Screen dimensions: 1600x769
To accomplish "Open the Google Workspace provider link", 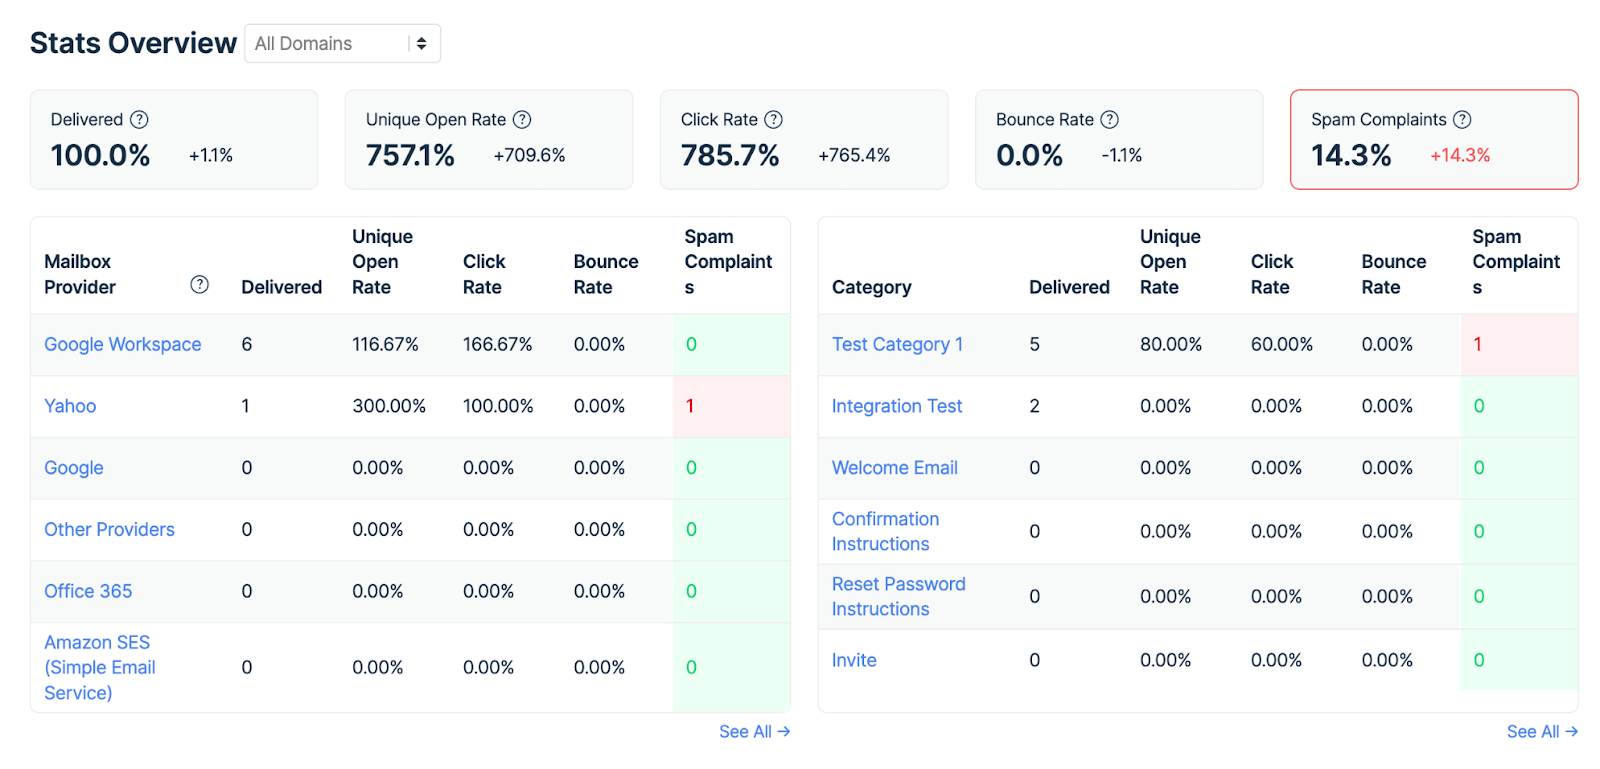I will click(122, 344).
